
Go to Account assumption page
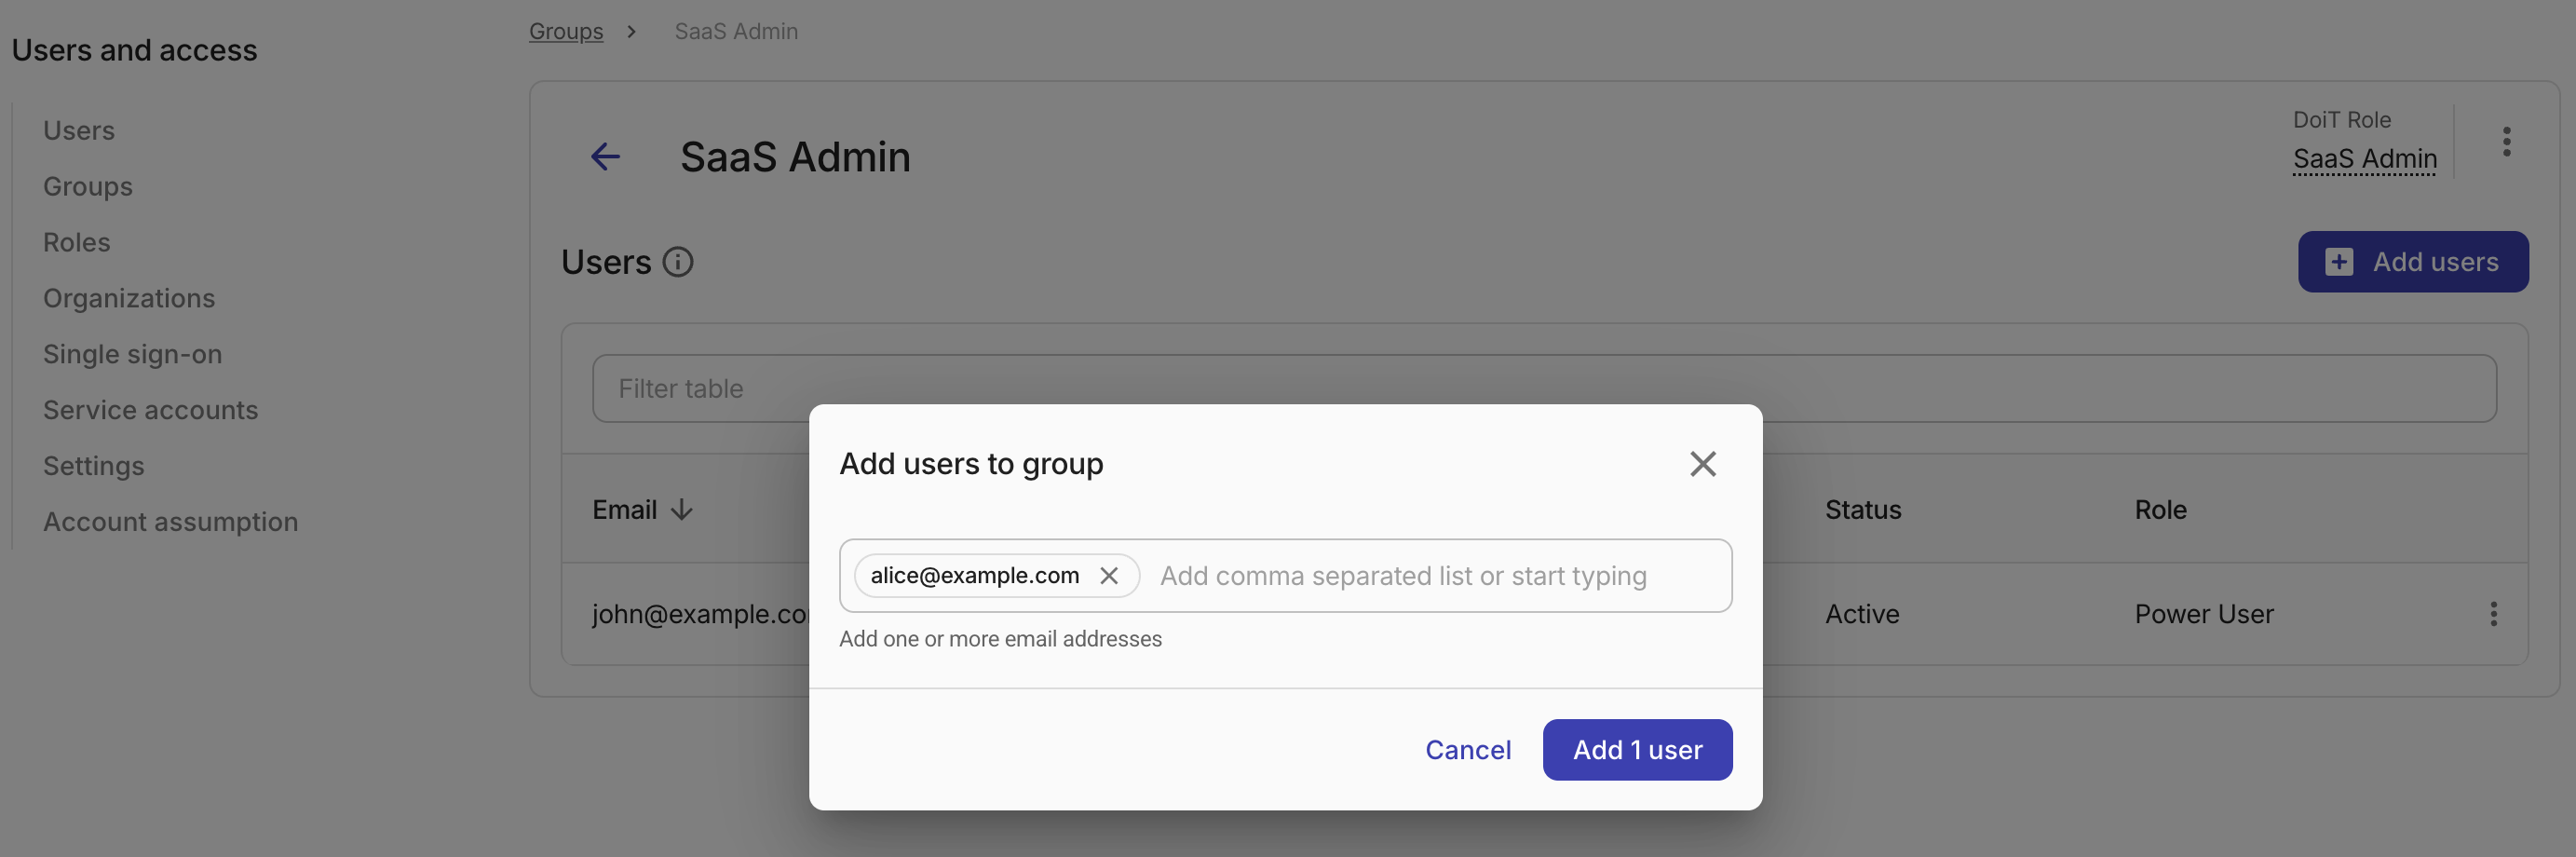click(171, 523)
